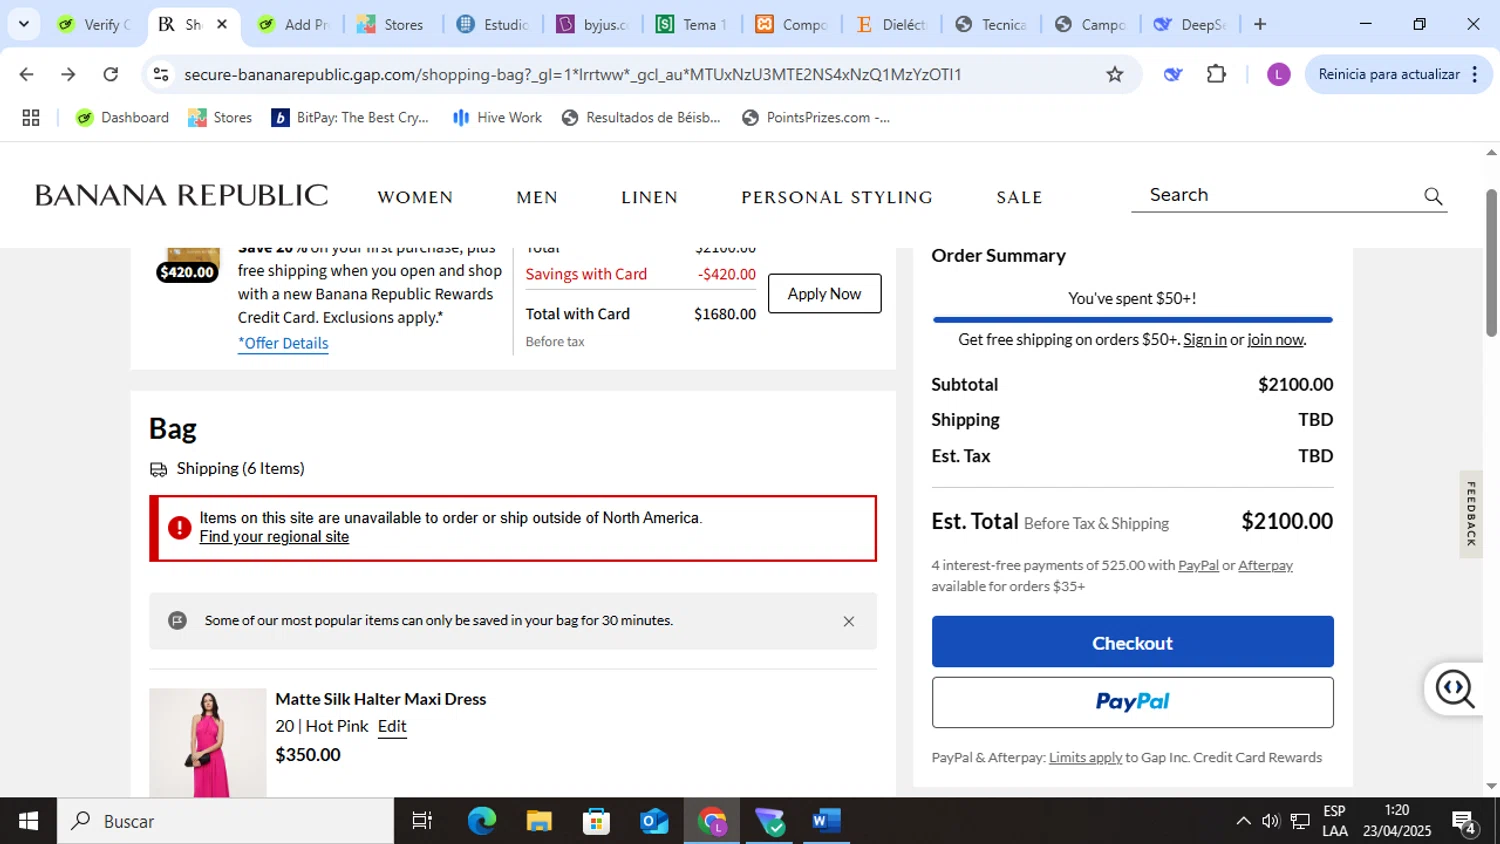This screenshot has height=844, width=1500.
Task: Go forward in browser history
Action: [68, 74]
